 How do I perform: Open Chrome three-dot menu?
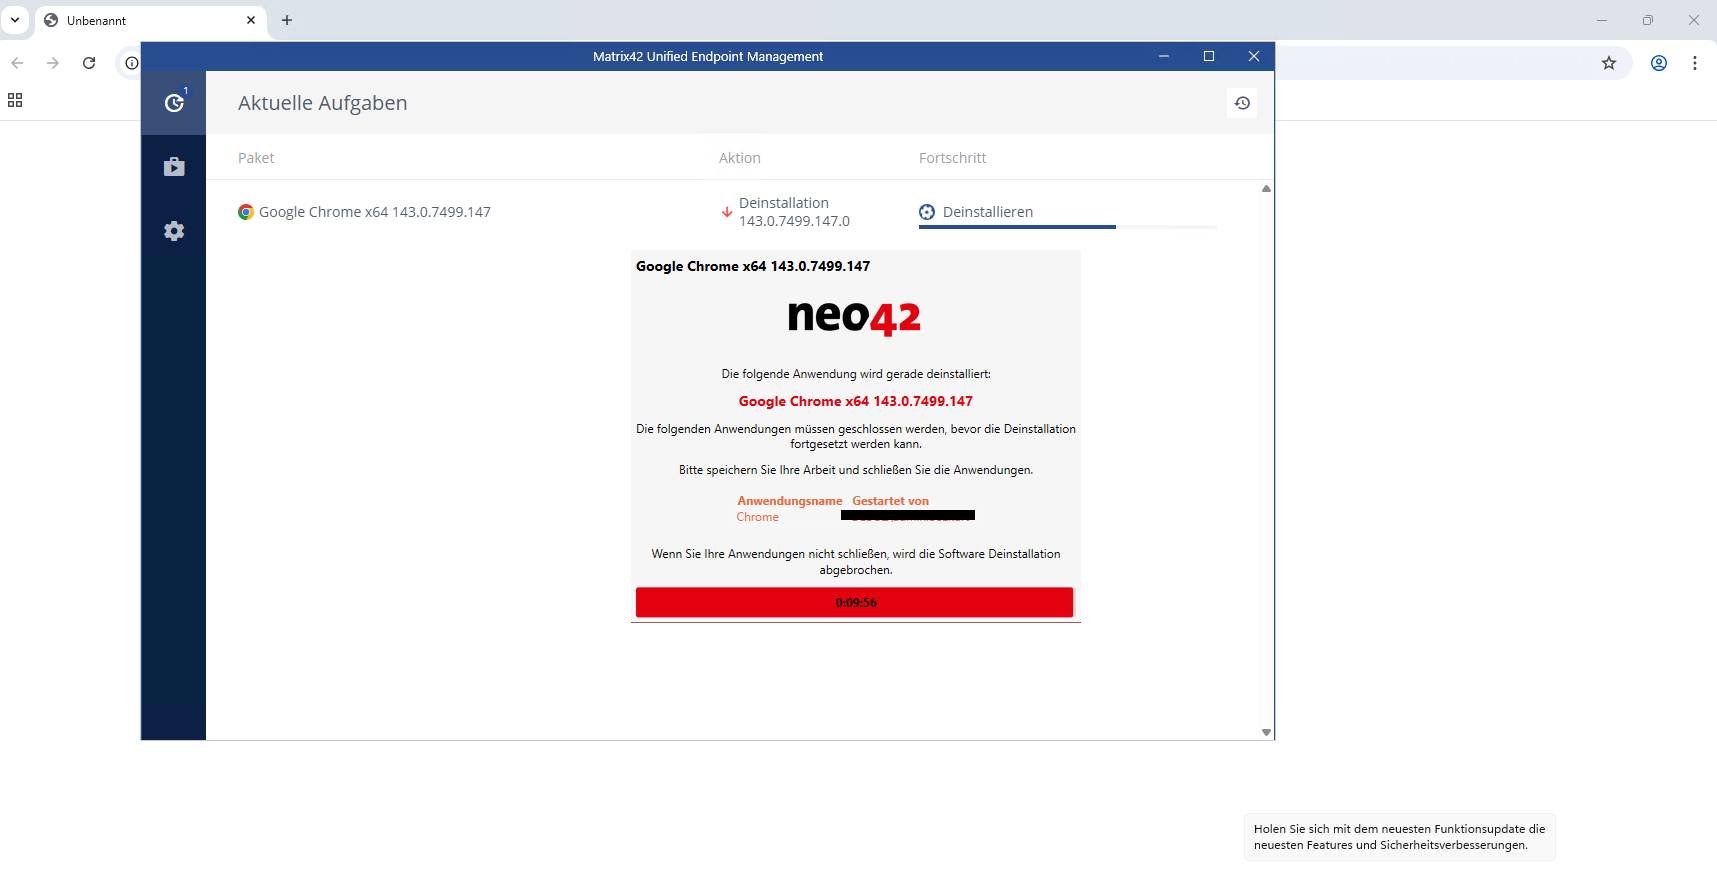(1695, 63)
